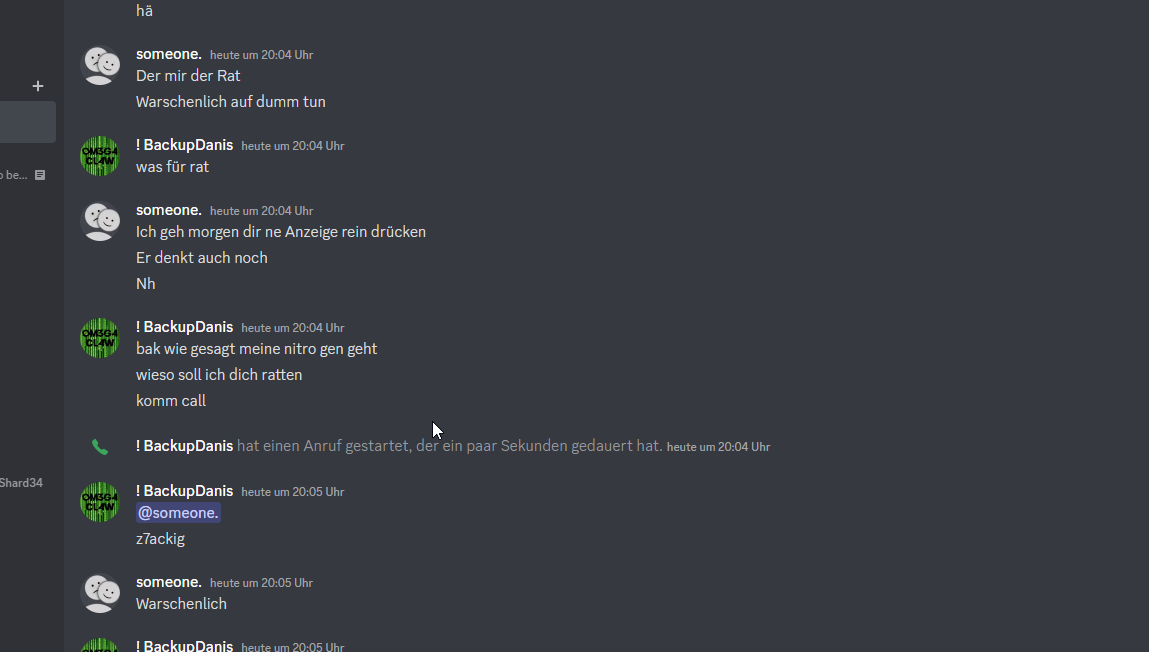This screenshot has height=652, width=1149.
Task: Click the "z7ackig" message text
Action: point(160,539)
